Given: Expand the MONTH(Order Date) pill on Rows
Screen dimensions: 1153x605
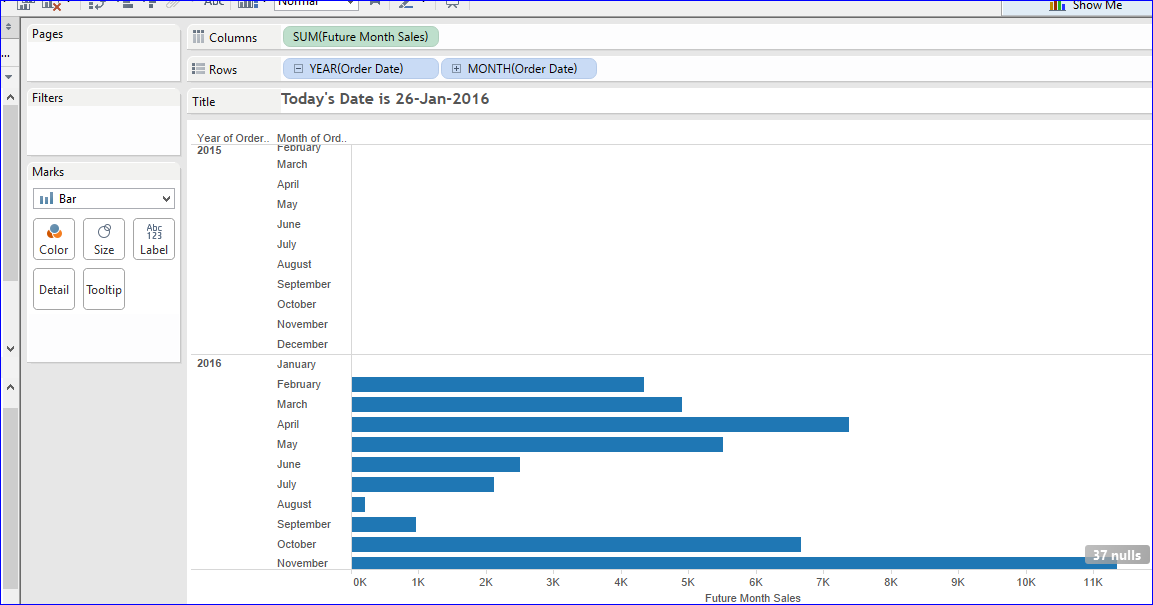Looking at the screenshot, I should (x=457, y=68).
